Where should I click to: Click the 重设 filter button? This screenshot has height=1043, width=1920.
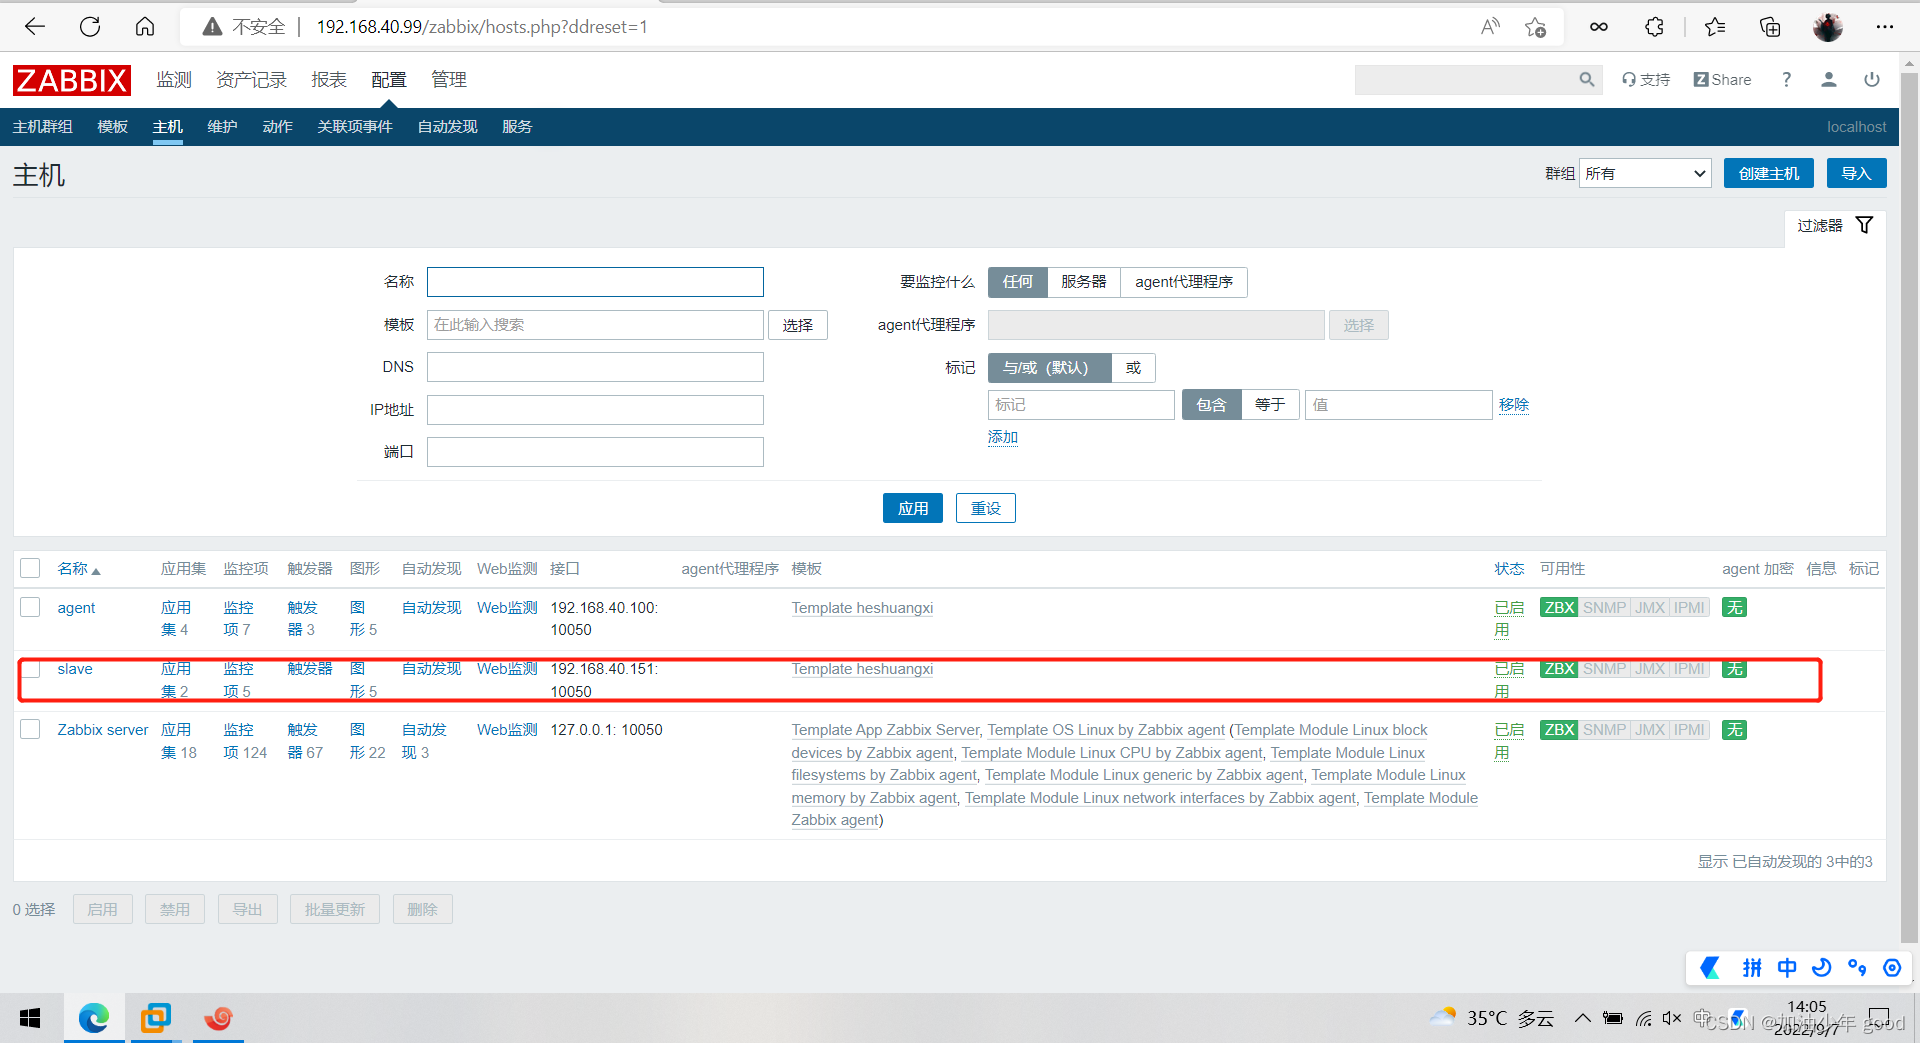click(x=985, y=508)
